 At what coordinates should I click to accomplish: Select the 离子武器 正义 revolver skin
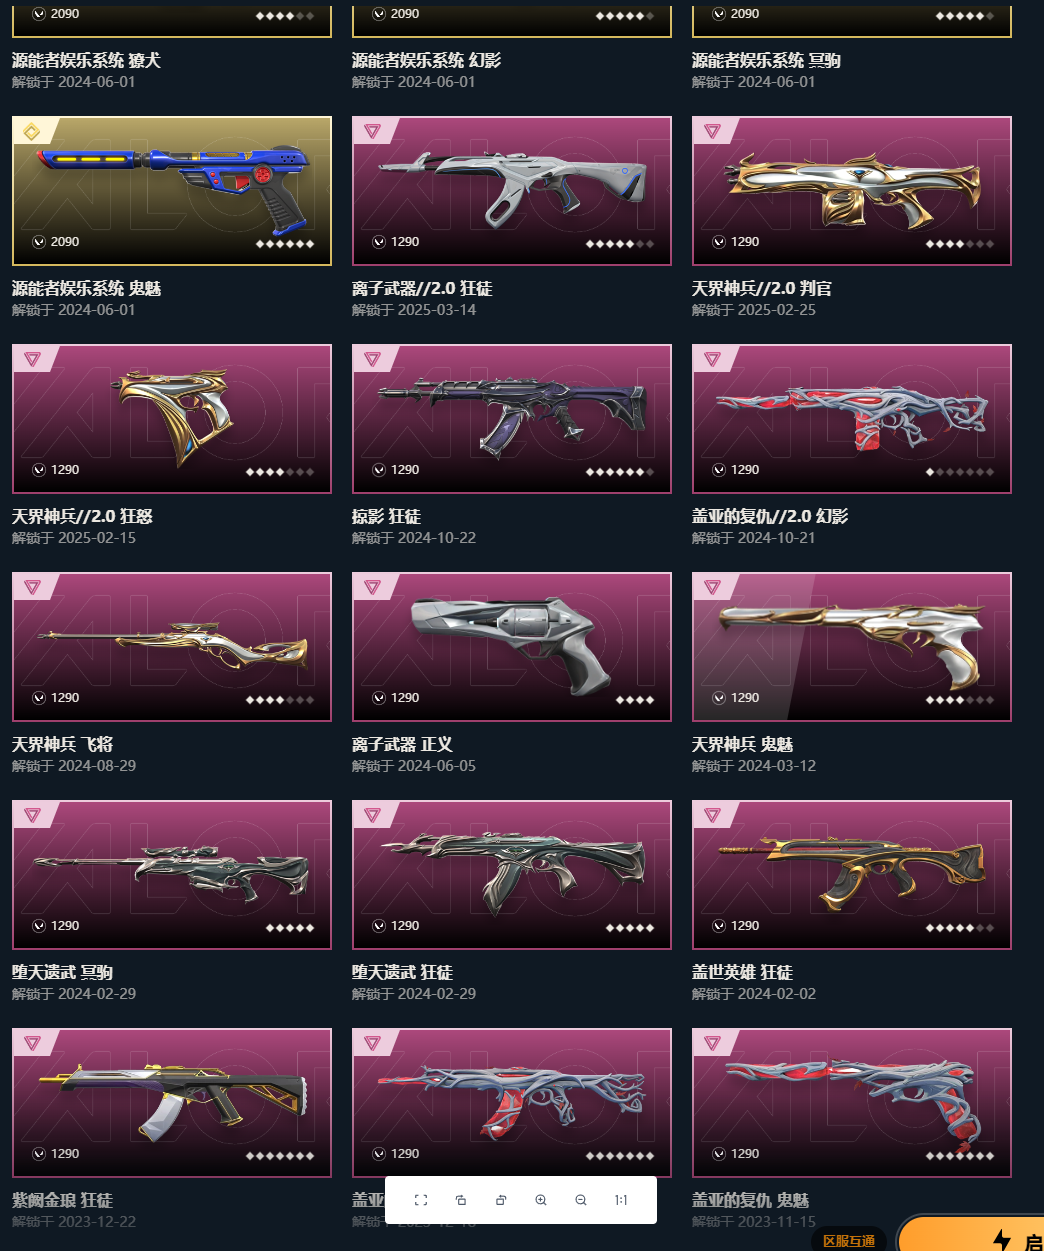512,647
